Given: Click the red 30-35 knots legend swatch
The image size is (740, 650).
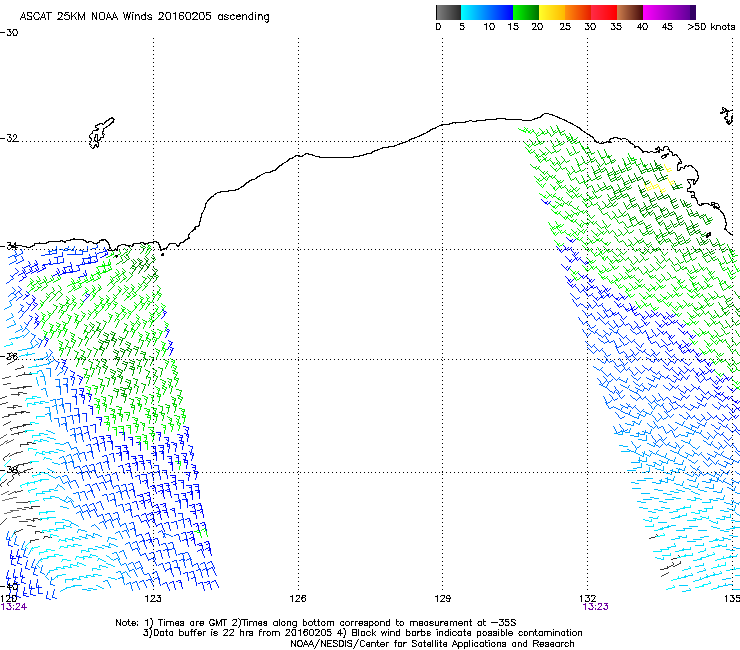Looking at the screenshot, I should pos(604,12).
